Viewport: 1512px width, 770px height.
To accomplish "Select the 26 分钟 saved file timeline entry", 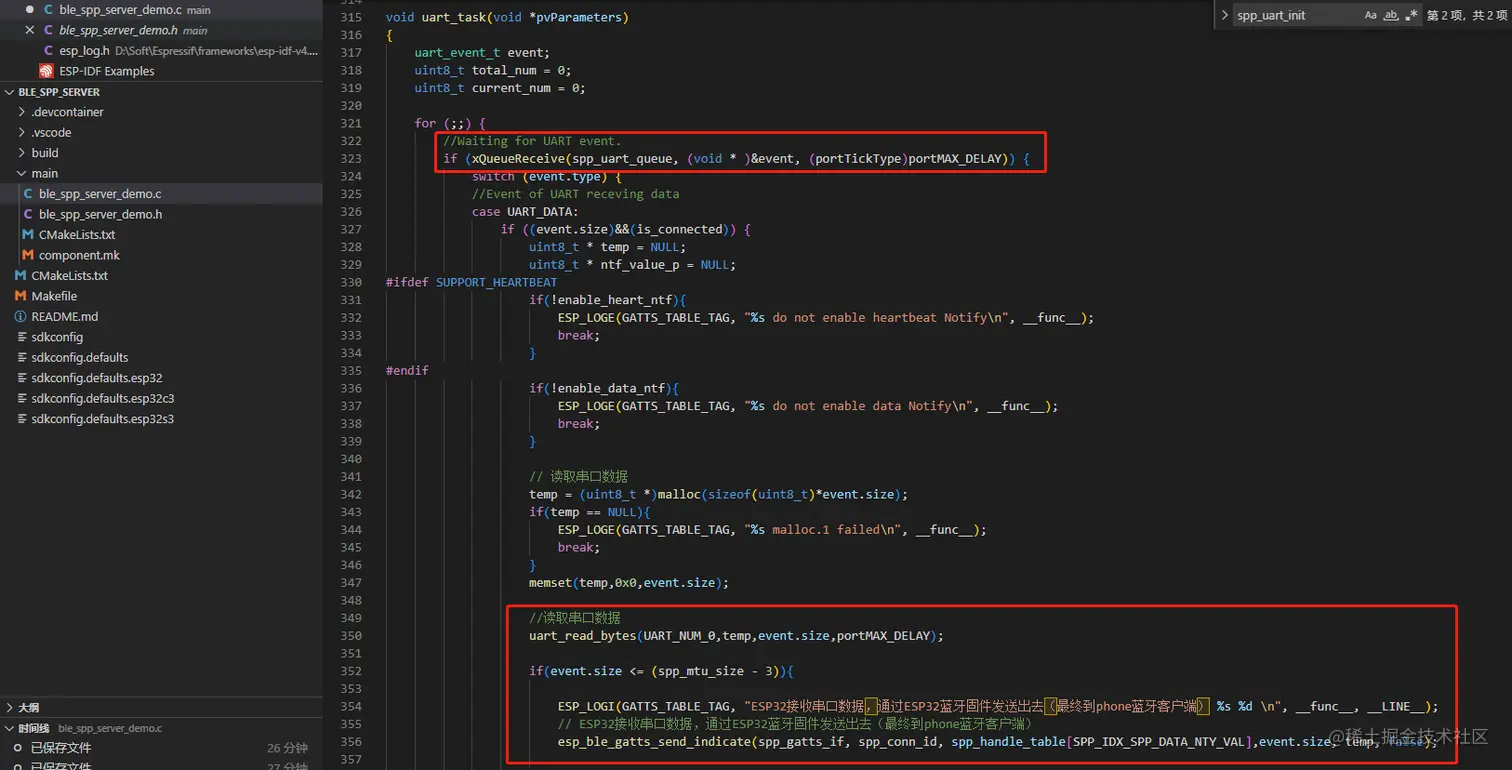I will (160, 748).
